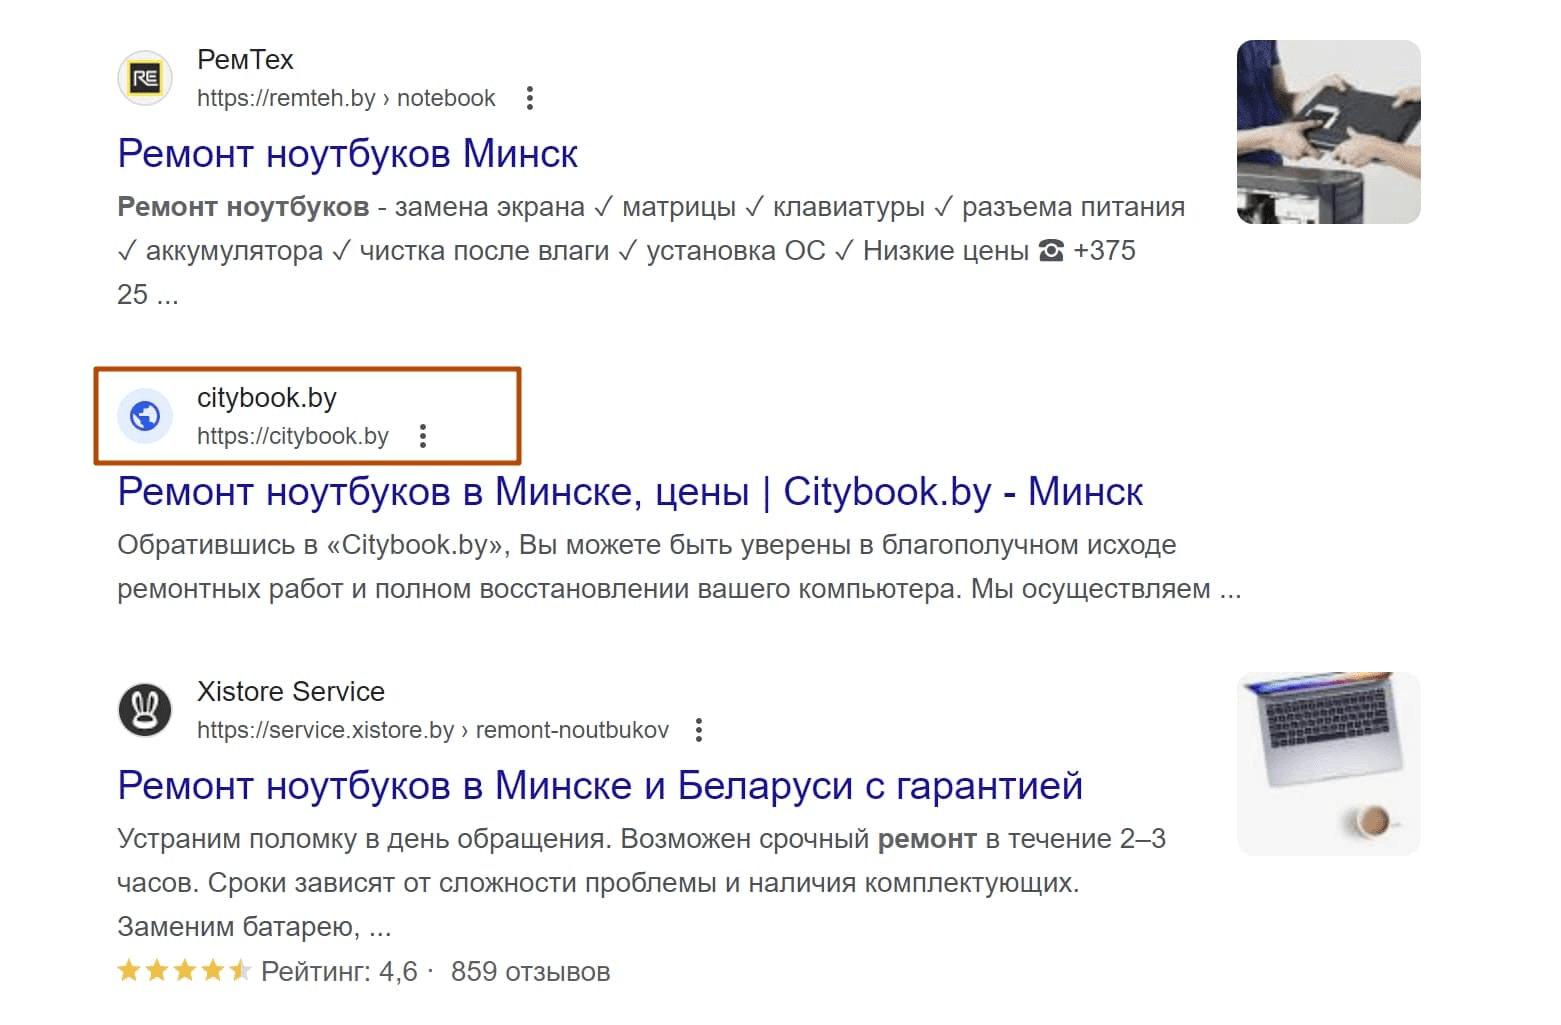Viewport: 1561px width, 1025px height.
Task: Click the "859 отзывов" review count
Action: 530,972
